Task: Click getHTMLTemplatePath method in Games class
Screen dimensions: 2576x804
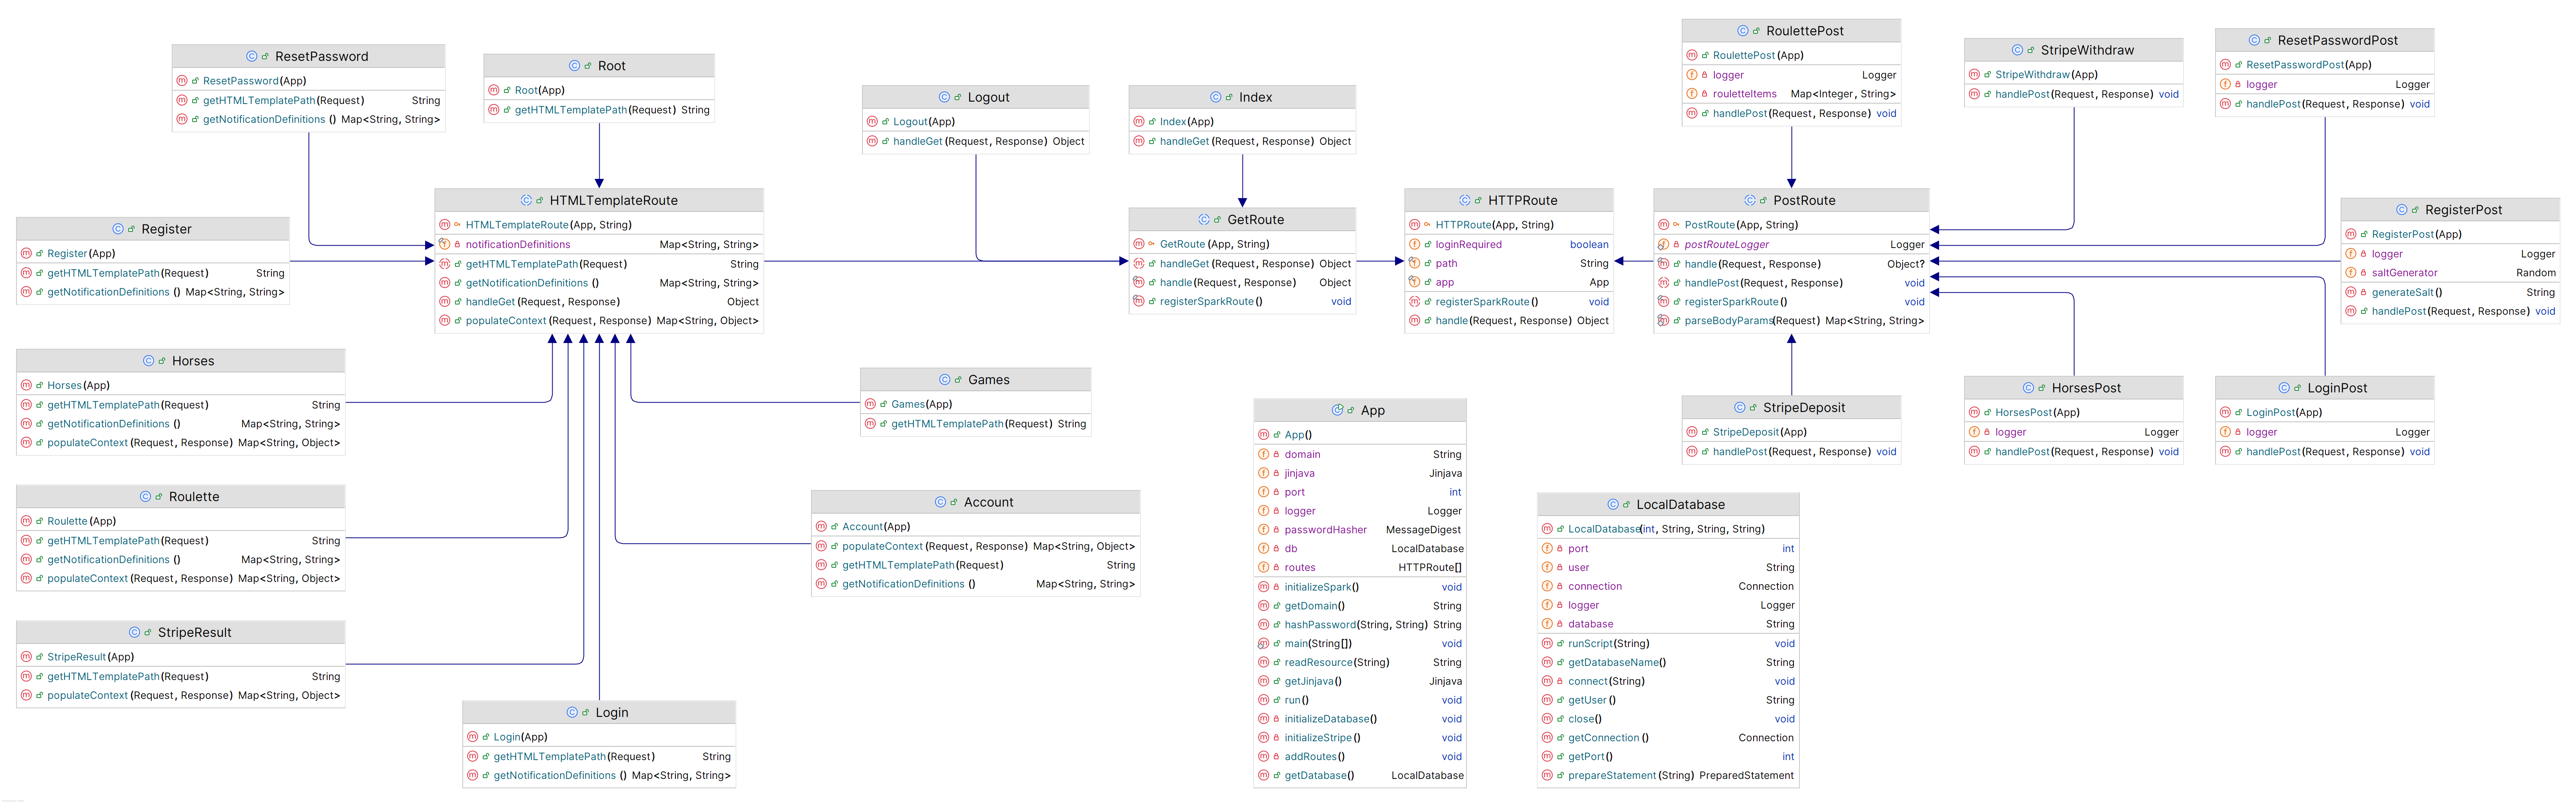Action: [x=976, y=425]
